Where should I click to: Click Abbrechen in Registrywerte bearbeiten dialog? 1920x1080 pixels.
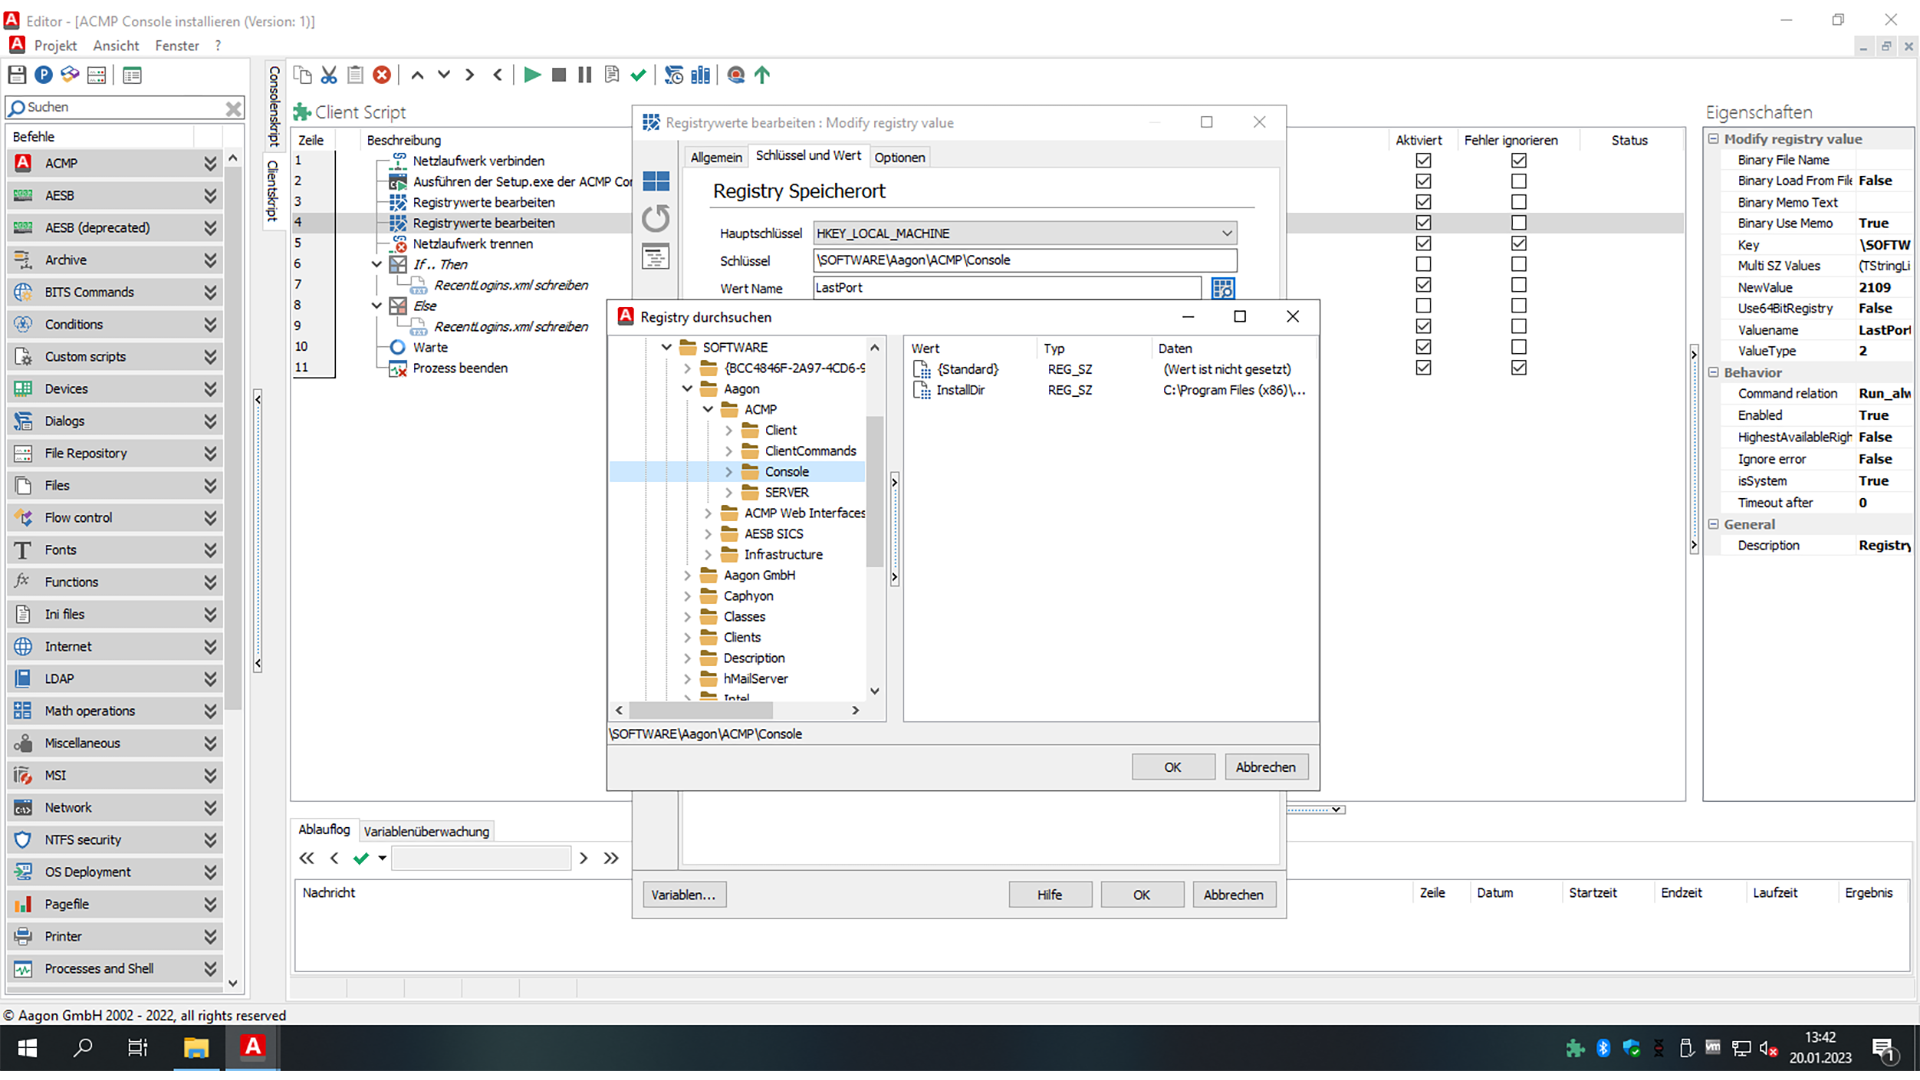tap(1233, 895)
